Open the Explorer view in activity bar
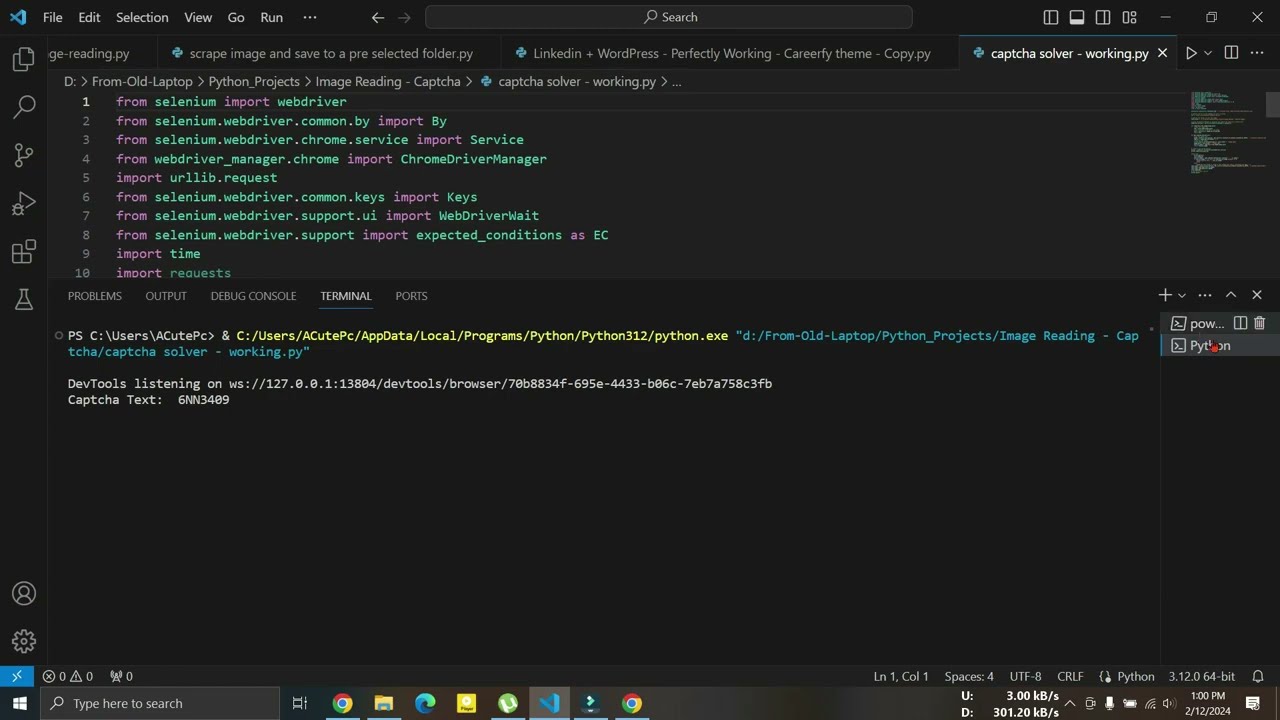1280x720 pixels. (x=24, y=60)
